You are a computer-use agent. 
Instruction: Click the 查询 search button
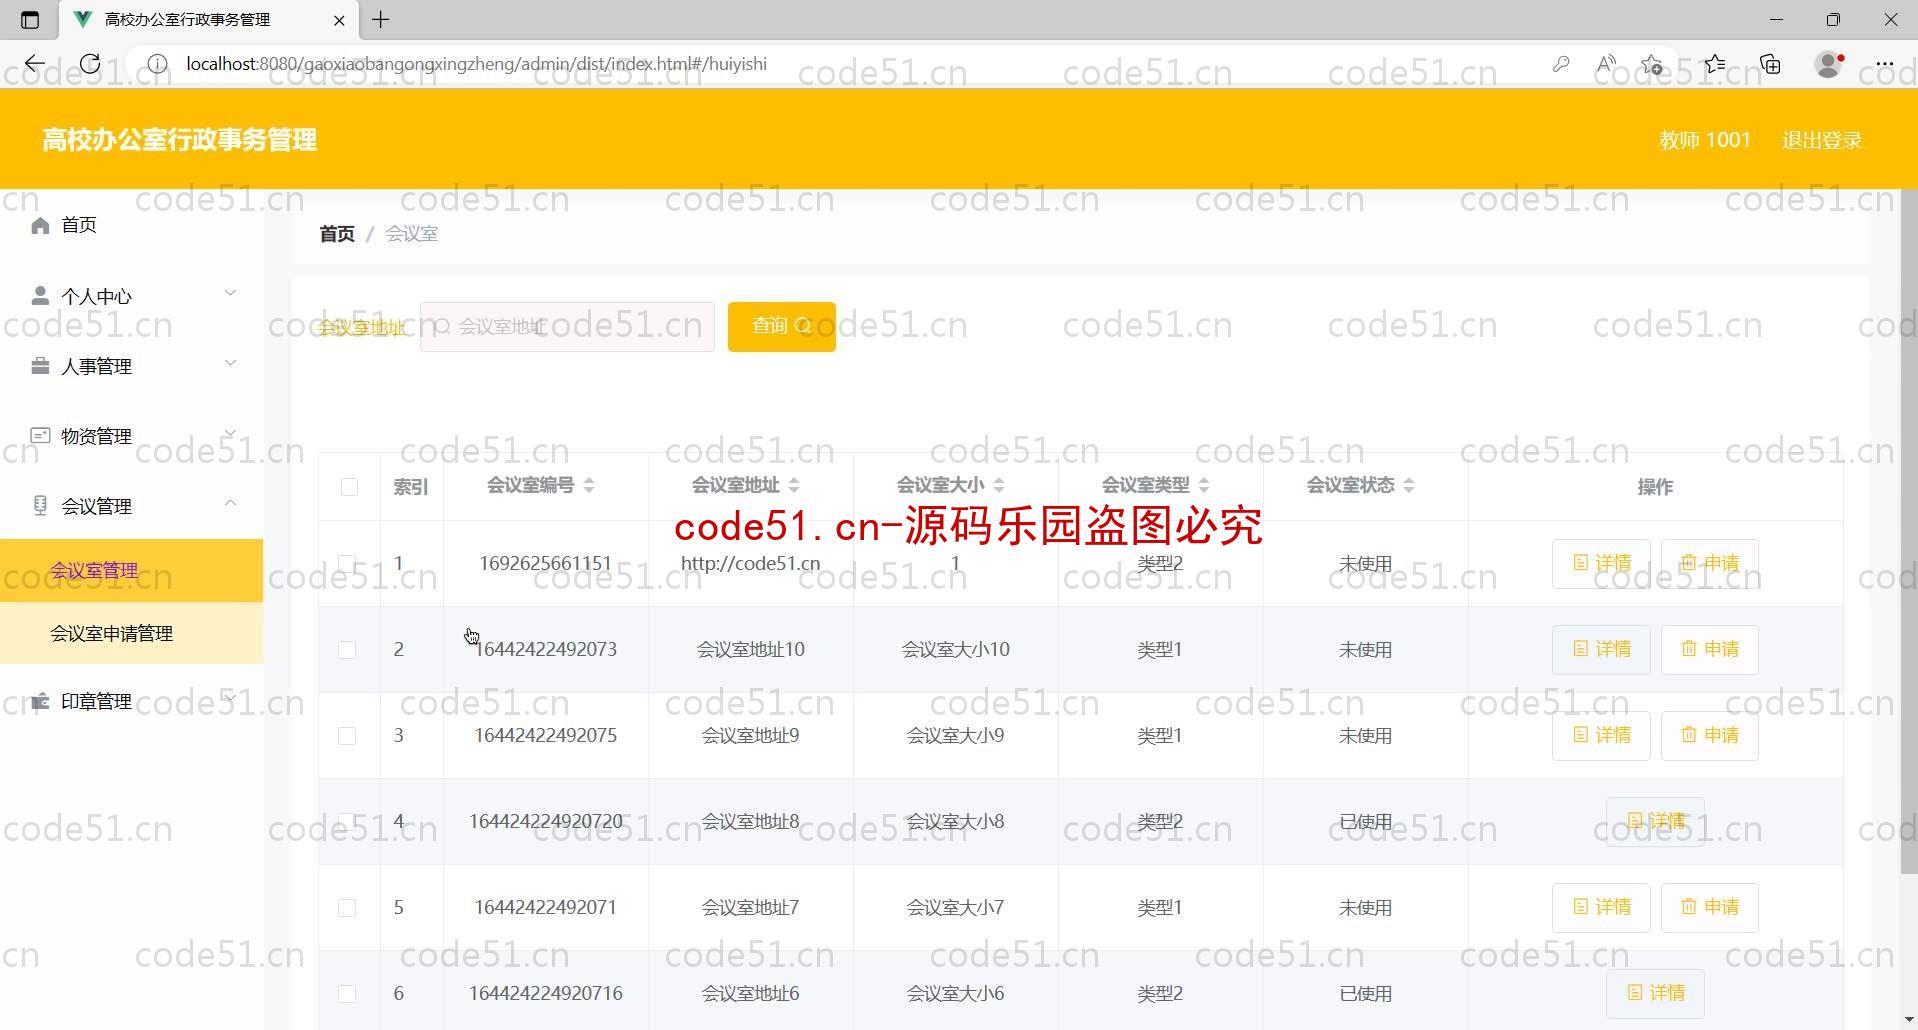(781, 326)
